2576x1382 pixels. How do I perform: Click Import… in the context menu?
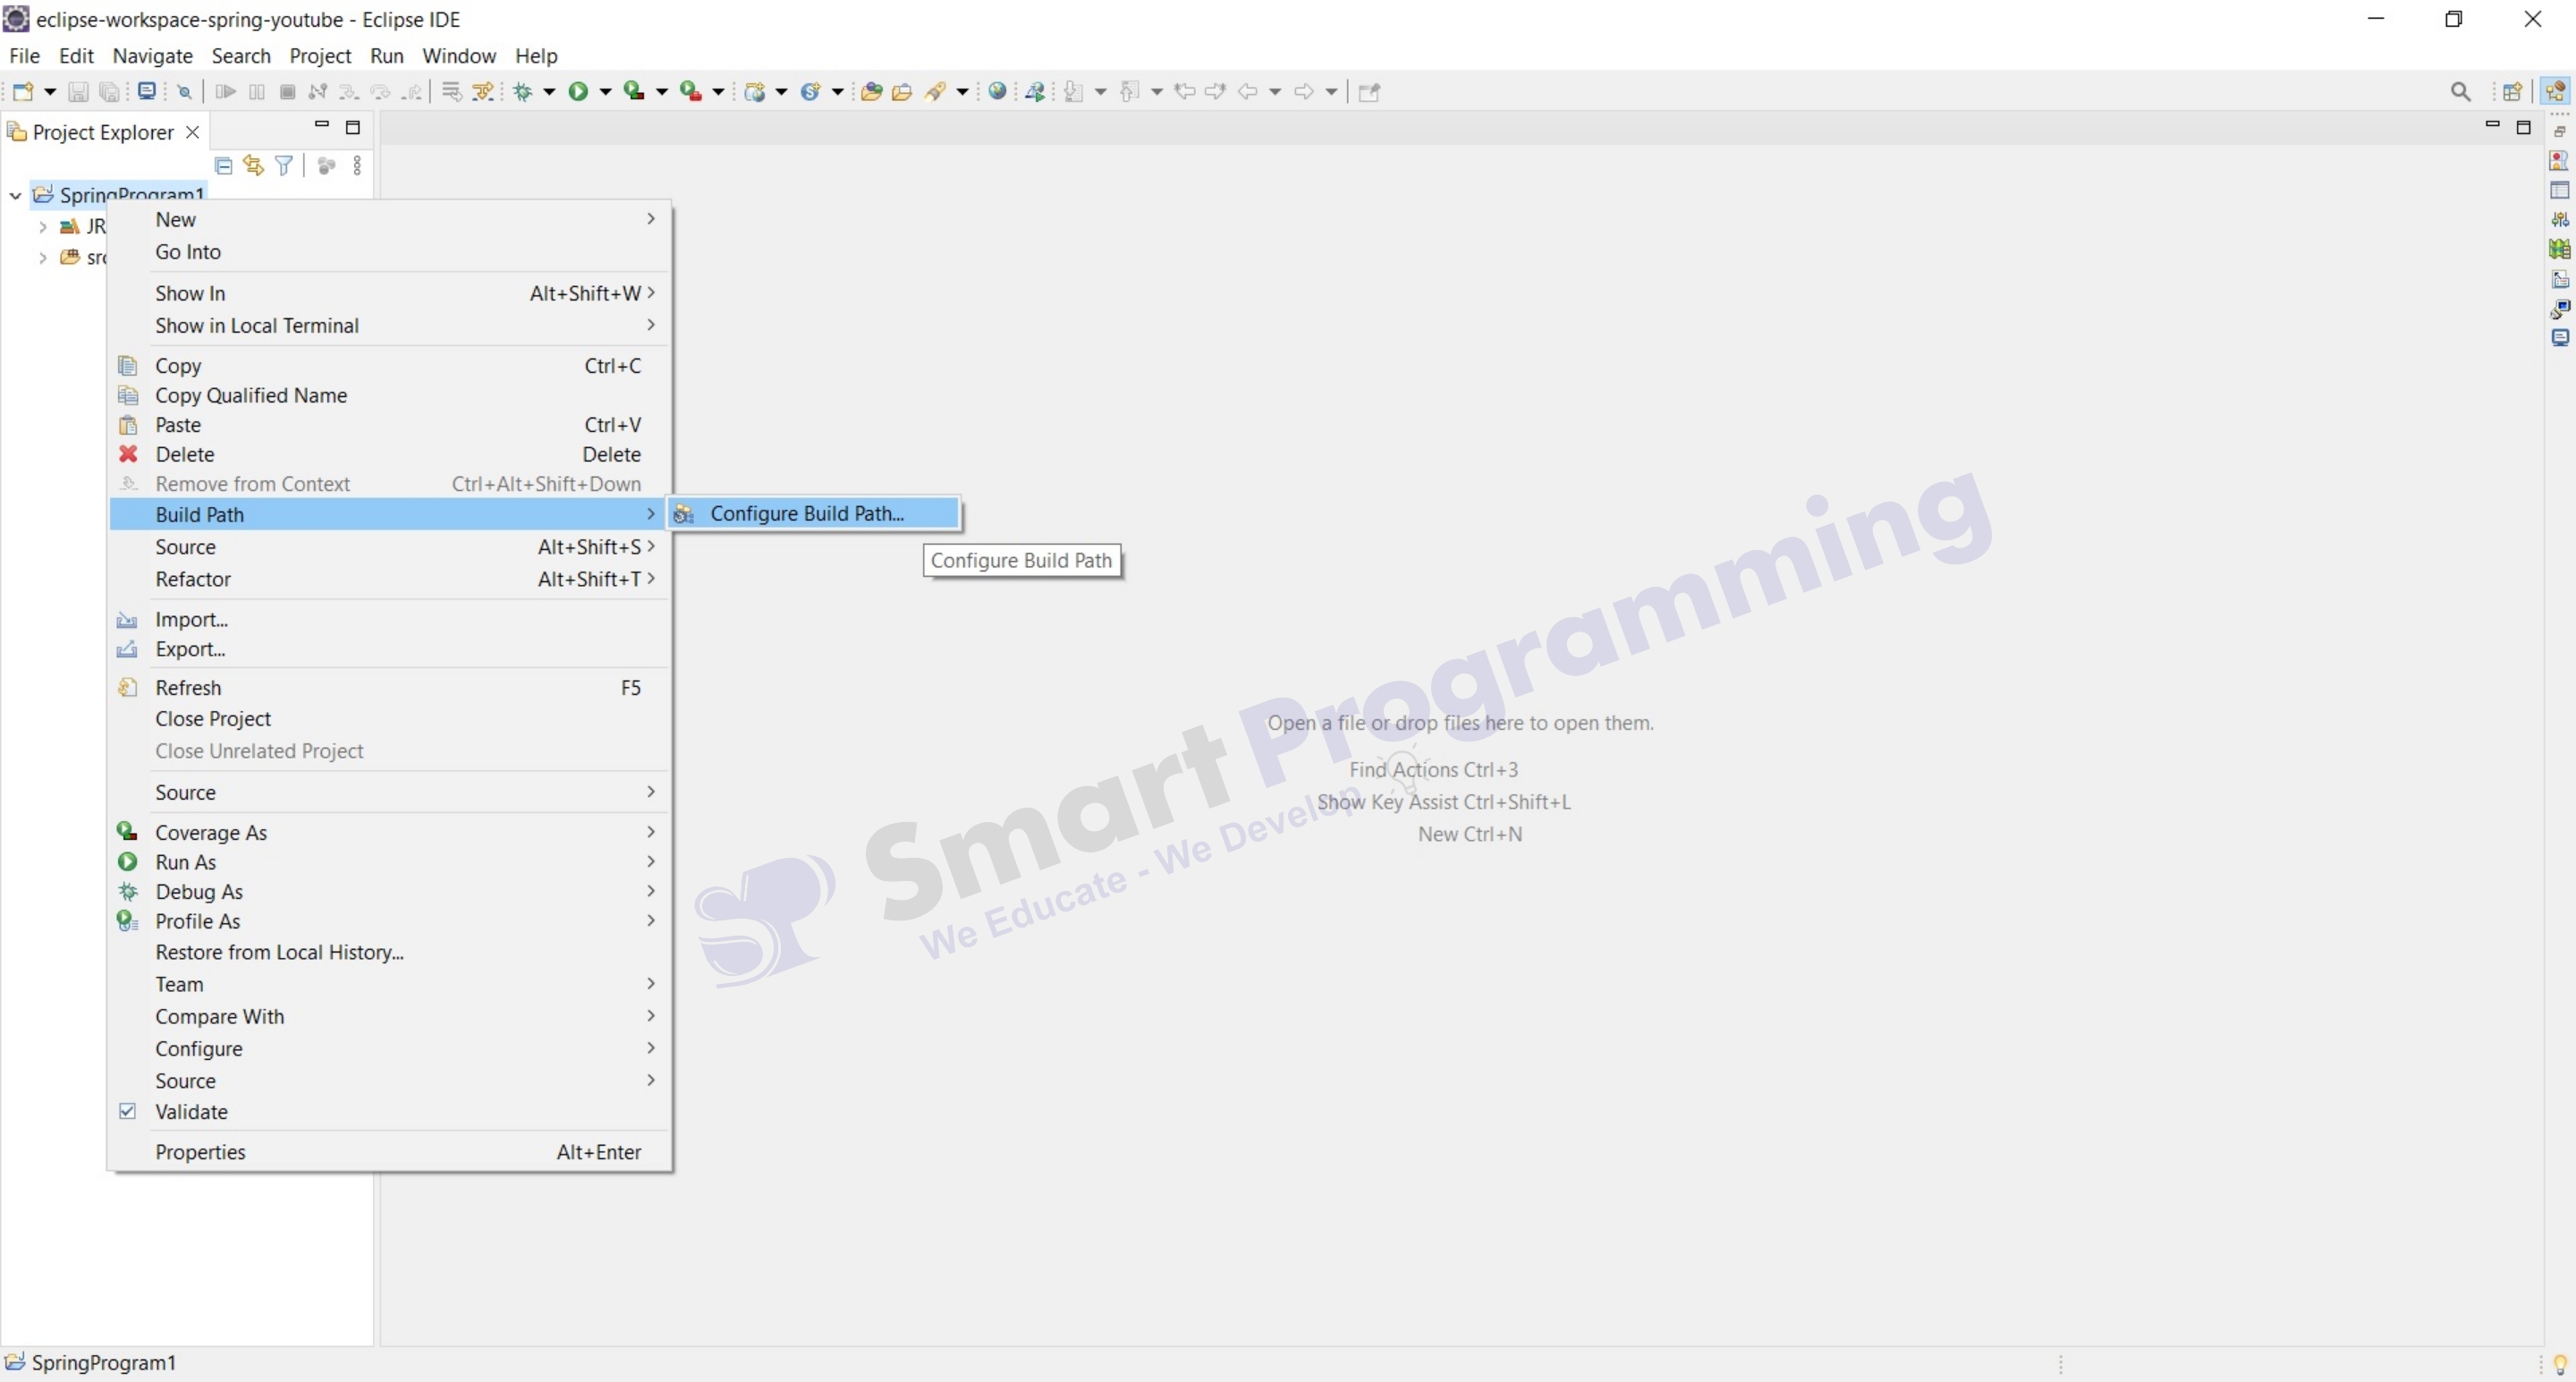click(389, 620)
